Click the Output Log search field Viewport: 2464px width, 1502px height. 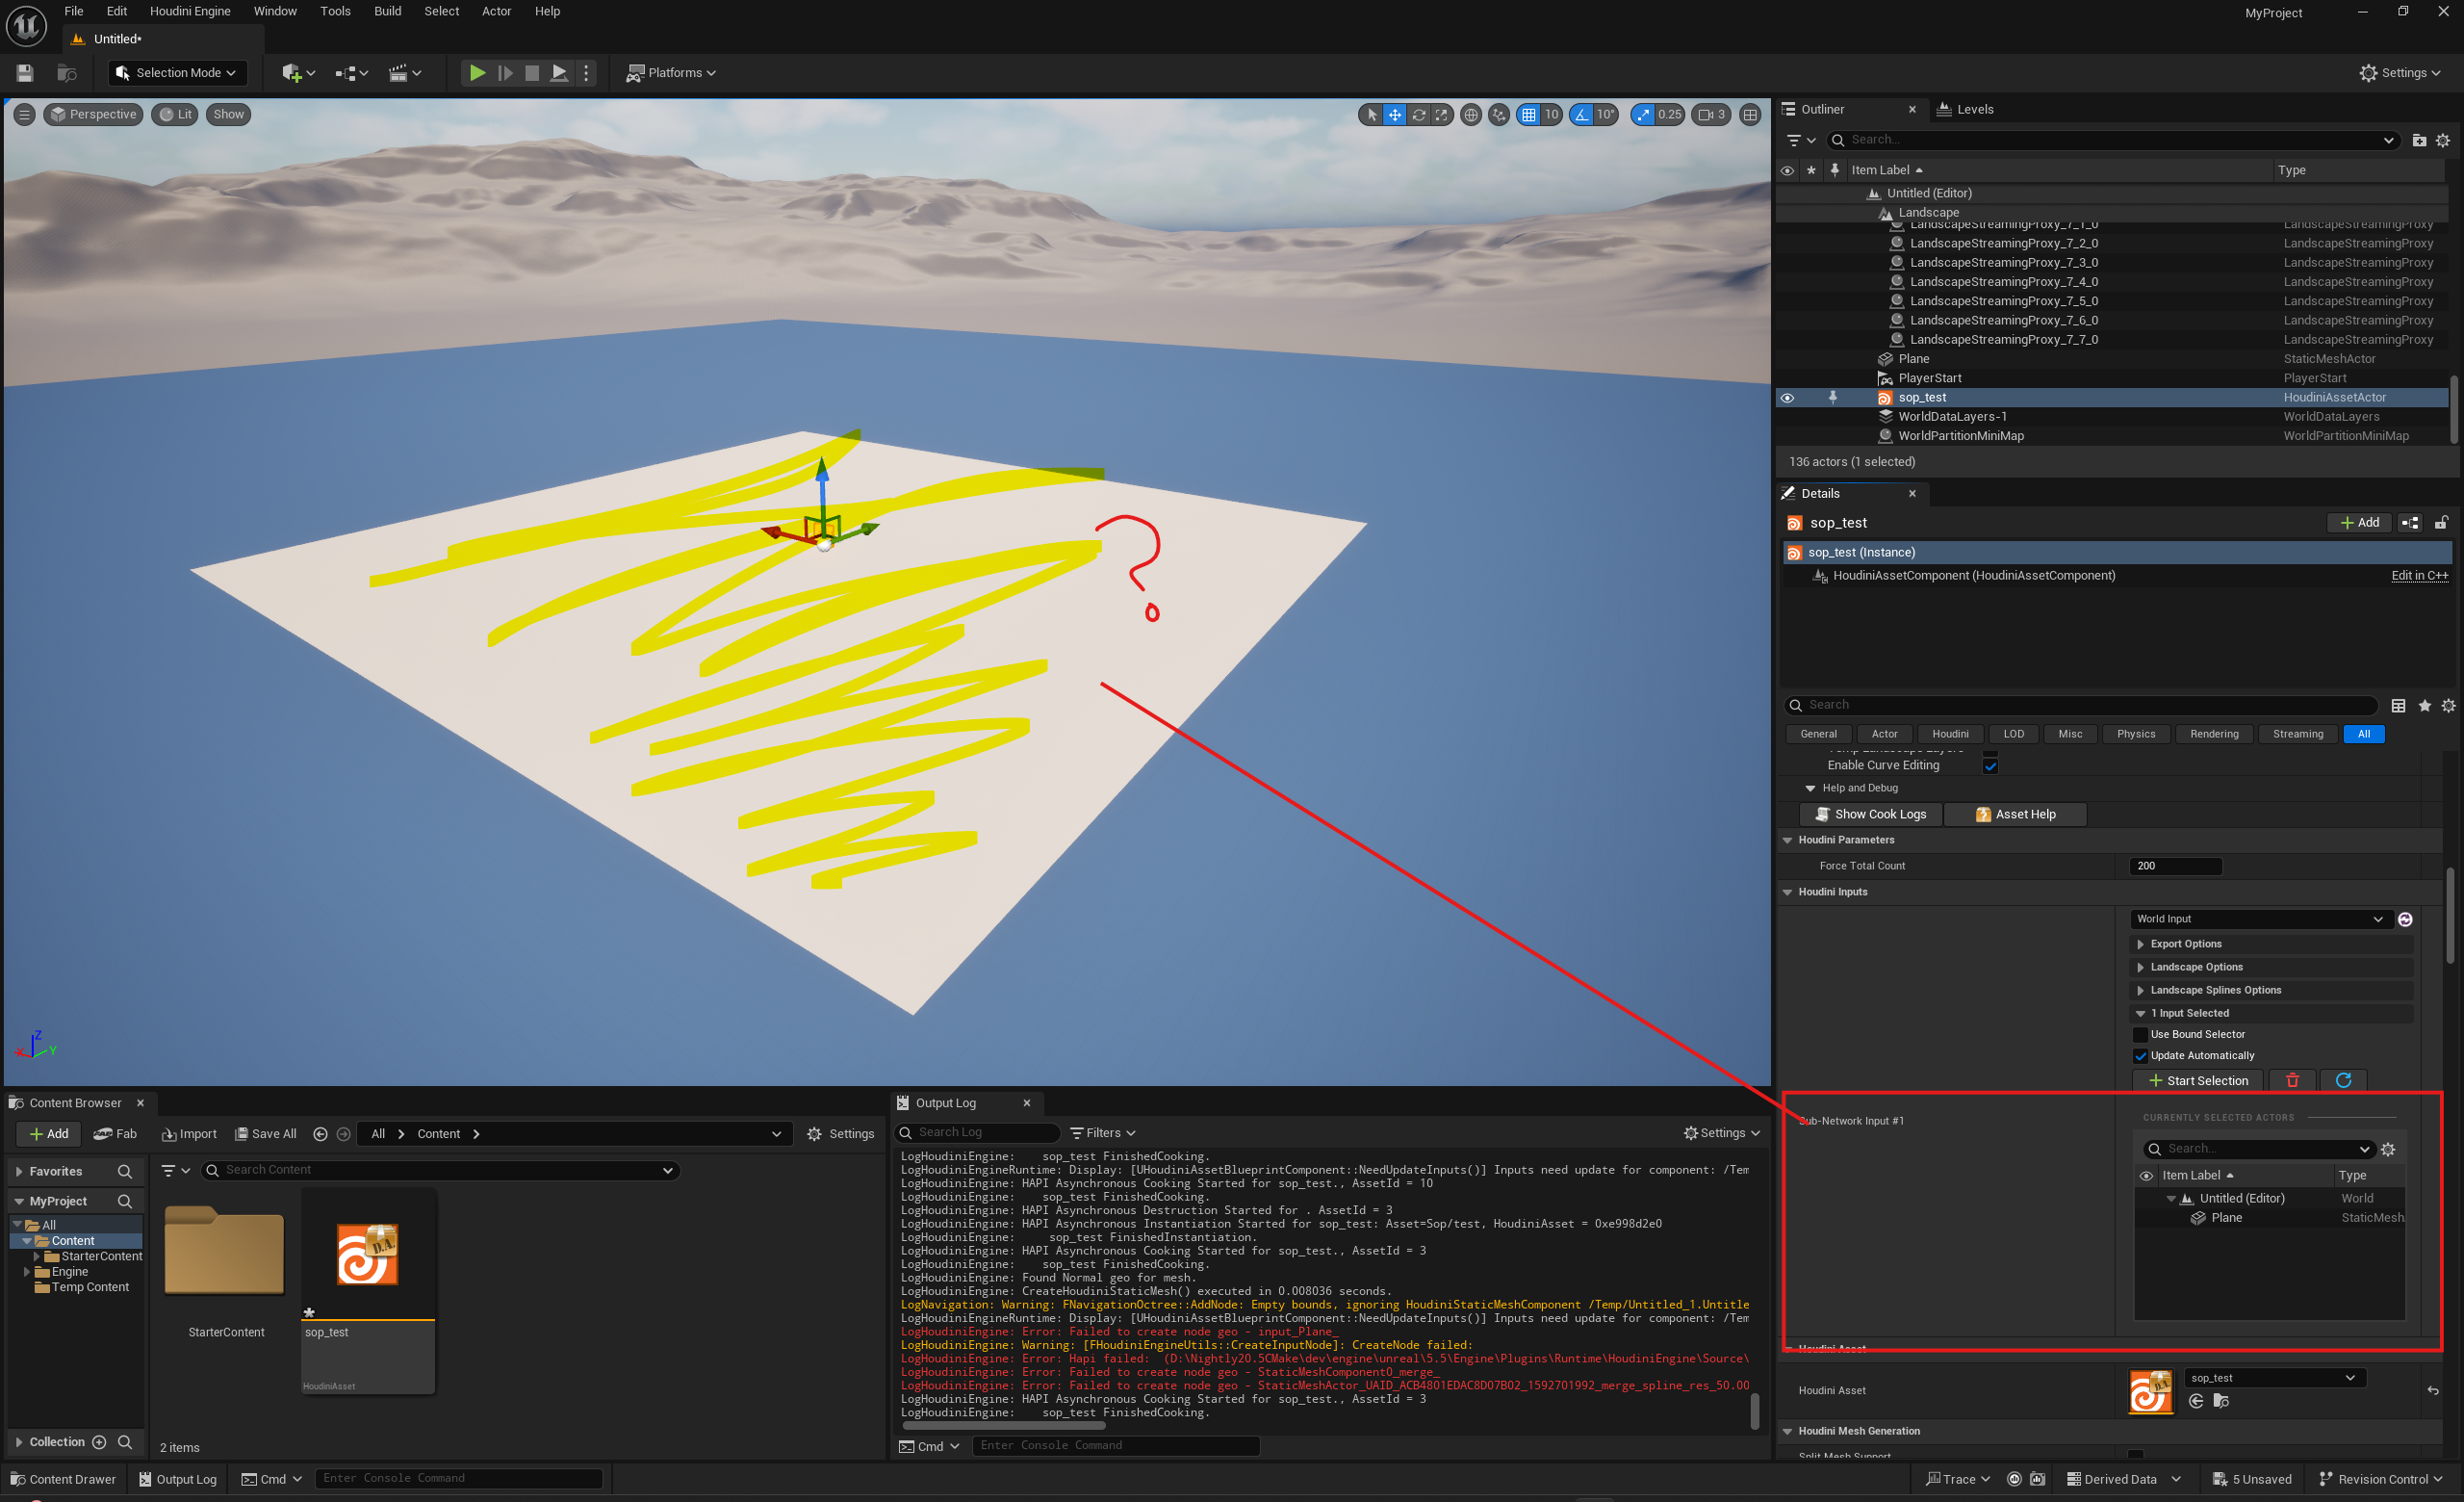978,1133
